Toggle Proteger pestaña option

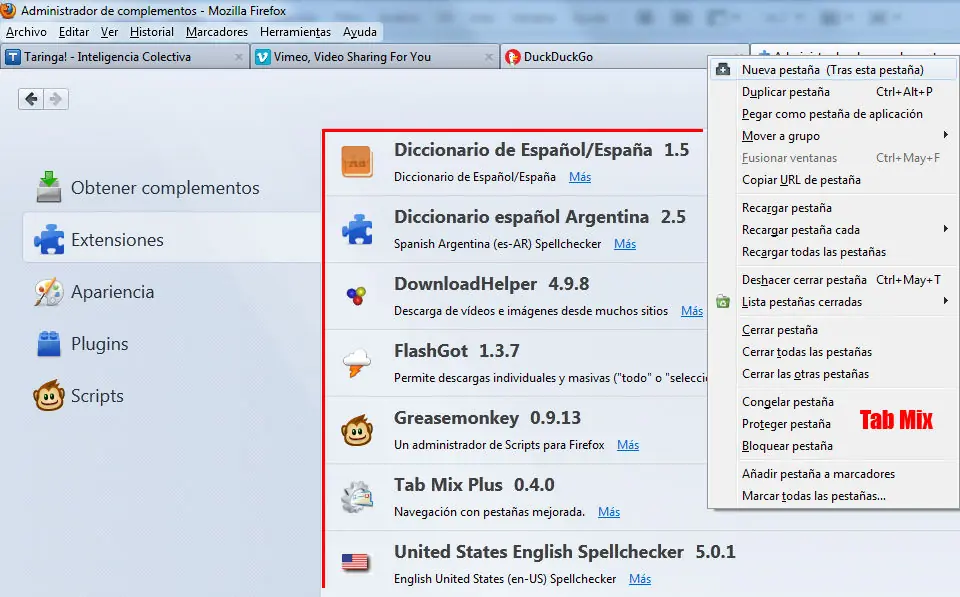coord(834,424)
